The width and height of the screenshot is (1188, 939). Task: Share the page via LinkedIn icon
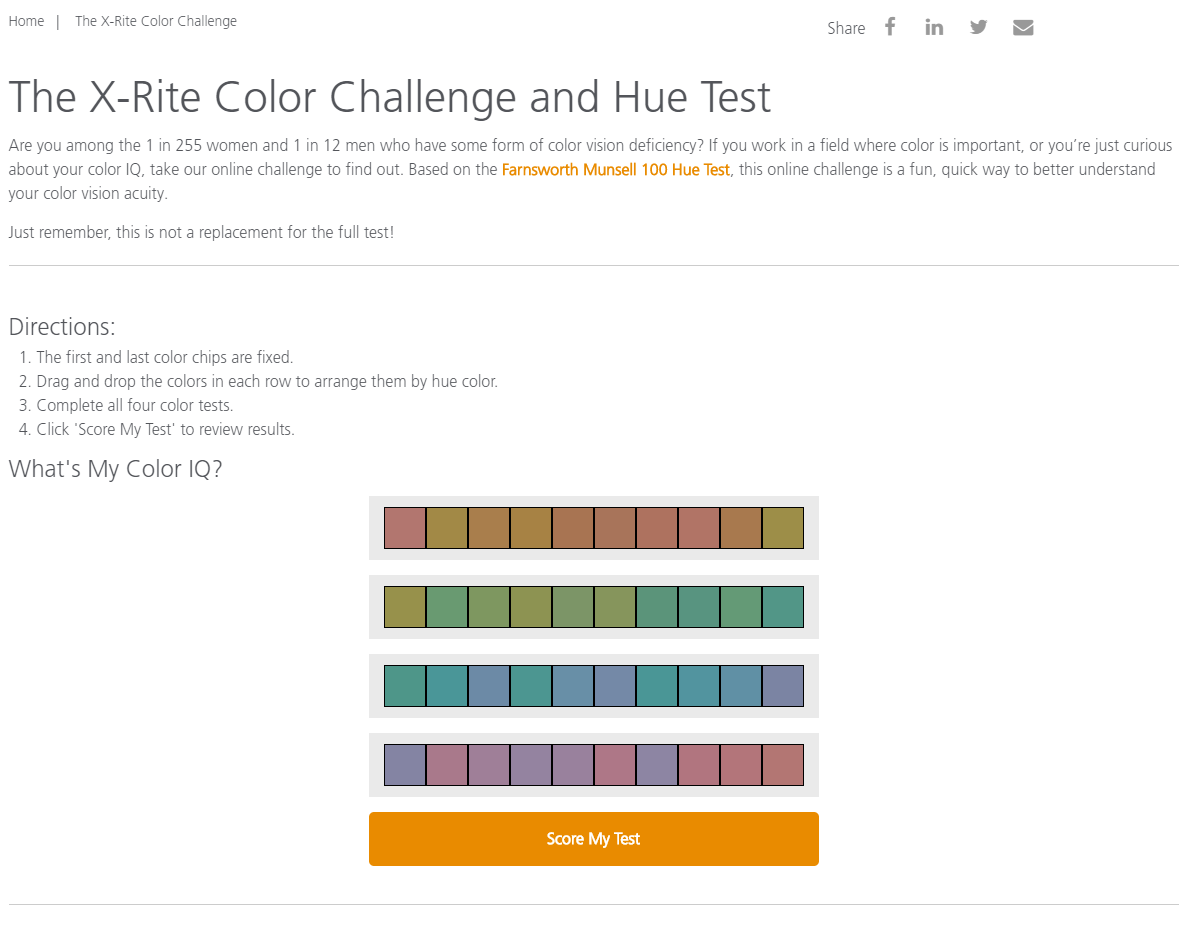(x=934, y=27)
